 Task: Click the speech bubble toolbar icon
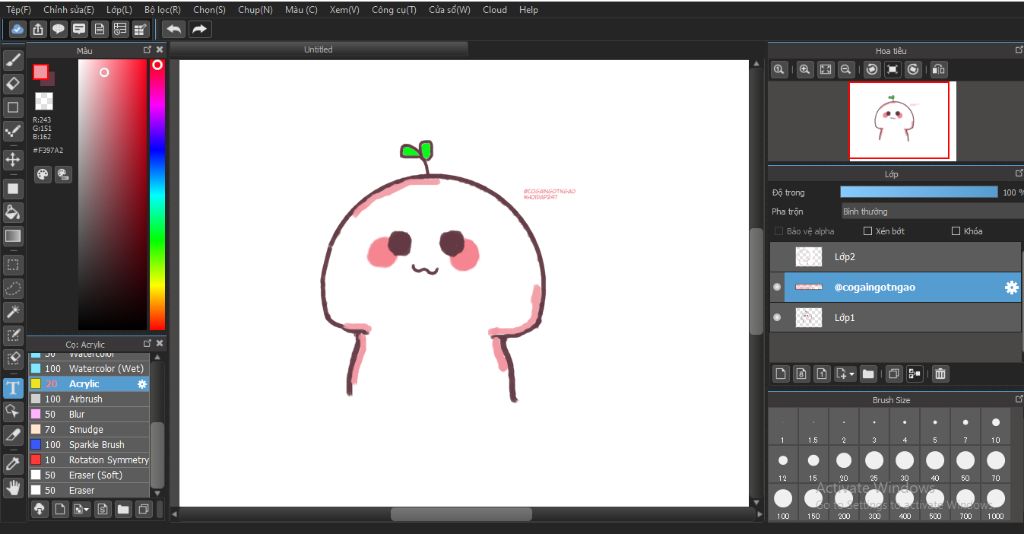[59, 29]
